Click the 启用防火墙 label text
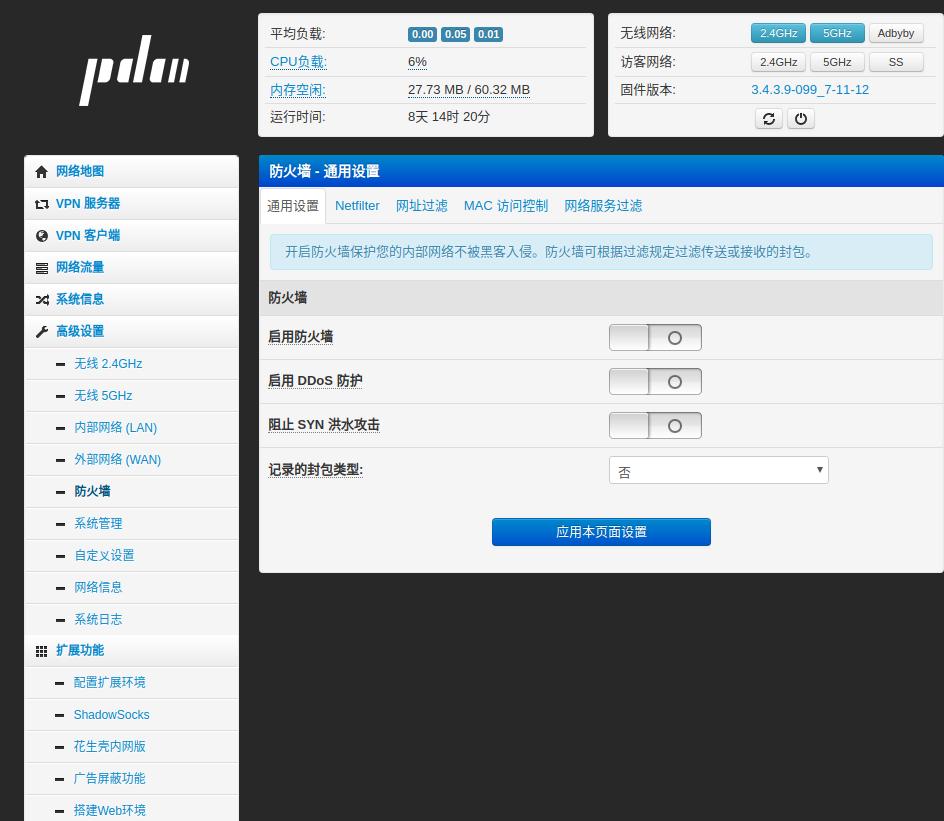 [x=300, y=337]
